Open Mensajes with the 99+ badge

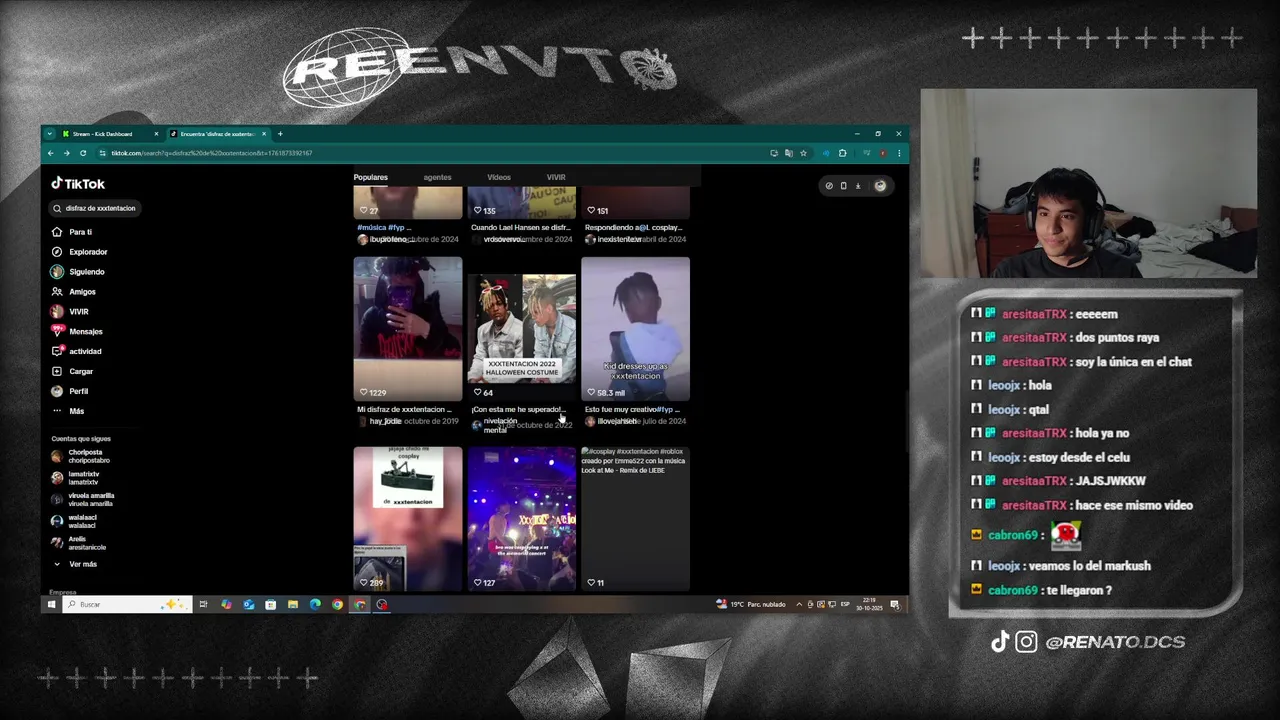click(x=78, y=331)
